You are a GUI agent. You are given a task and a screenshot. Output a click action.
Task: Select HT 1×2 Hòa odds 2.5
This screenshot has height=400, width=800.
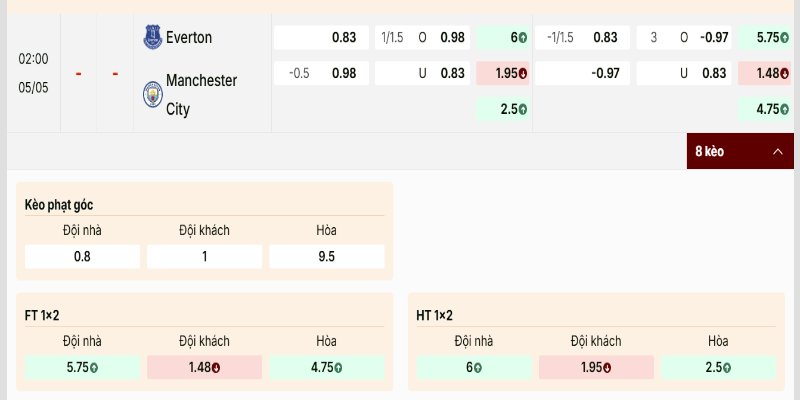point(718,367)
